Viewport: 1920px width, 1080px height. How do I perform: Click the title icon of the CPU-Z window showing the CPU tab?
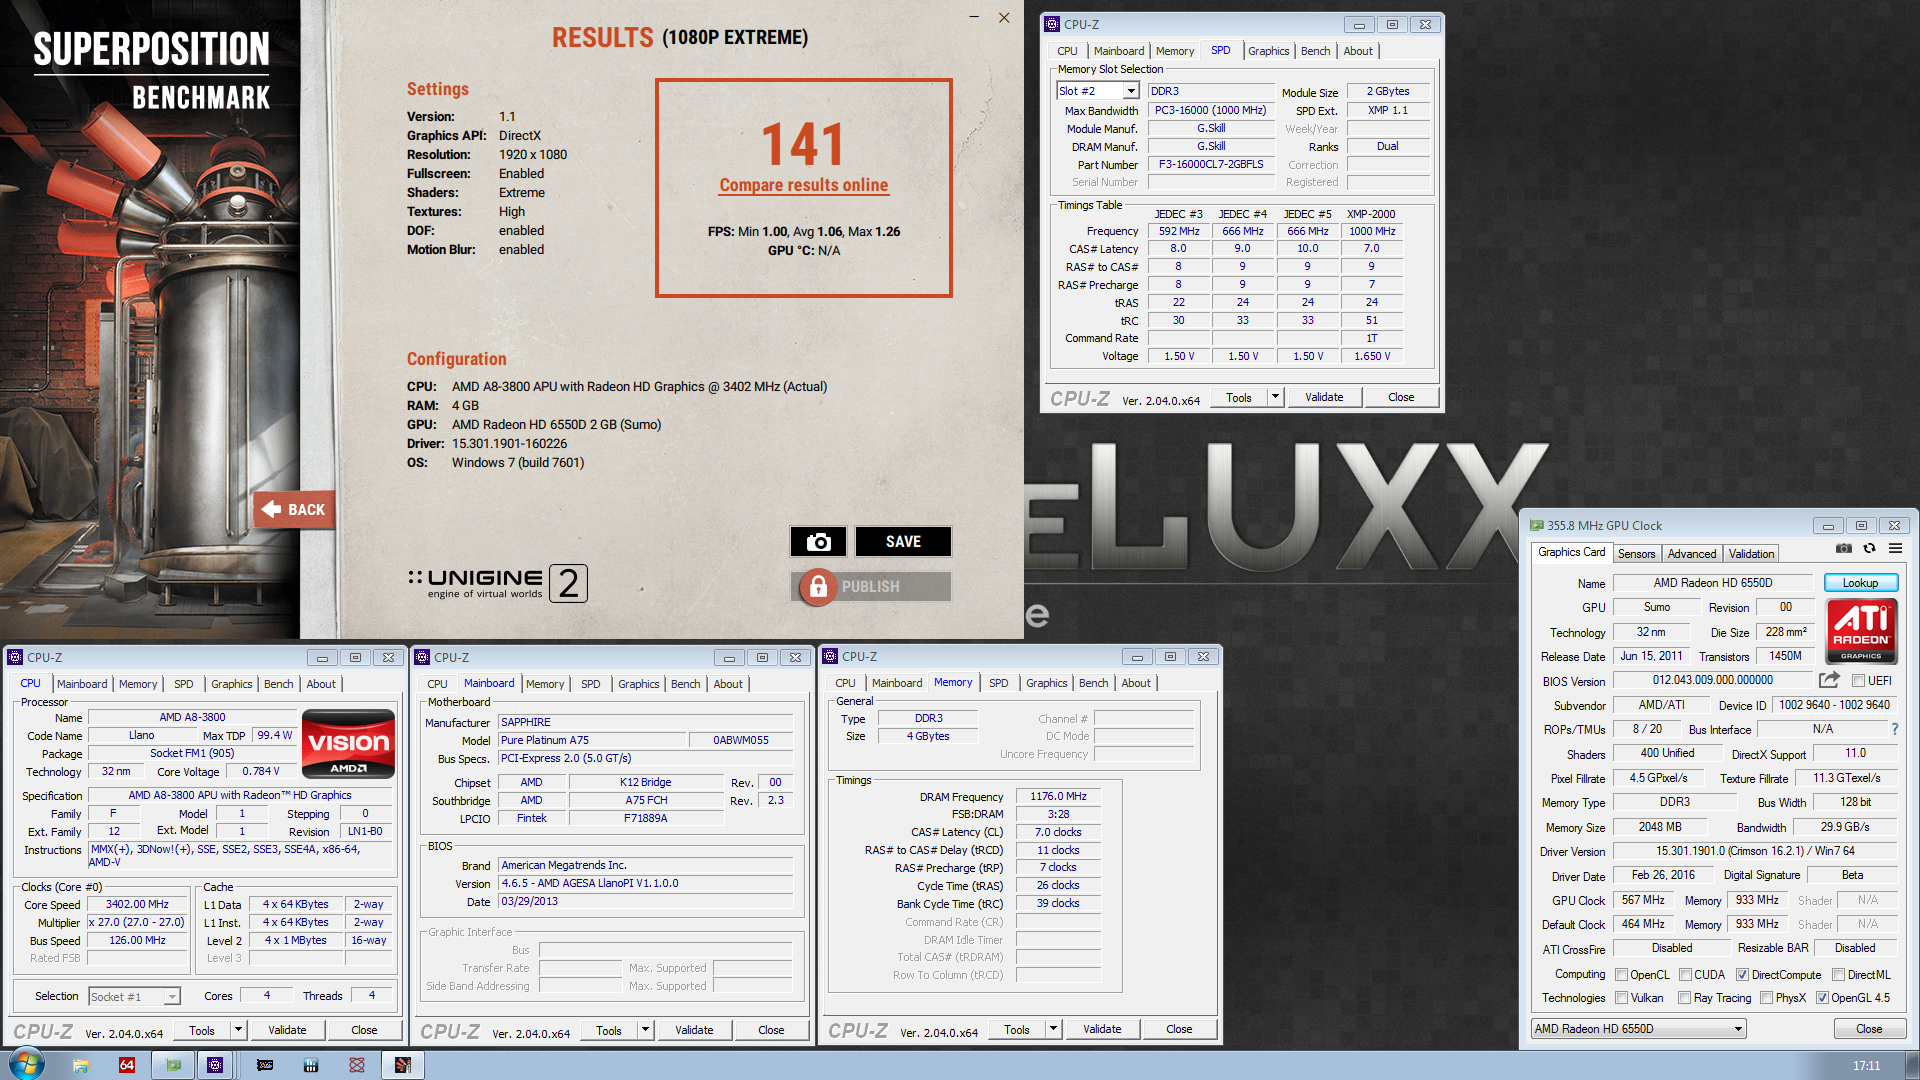coord(15,657)
